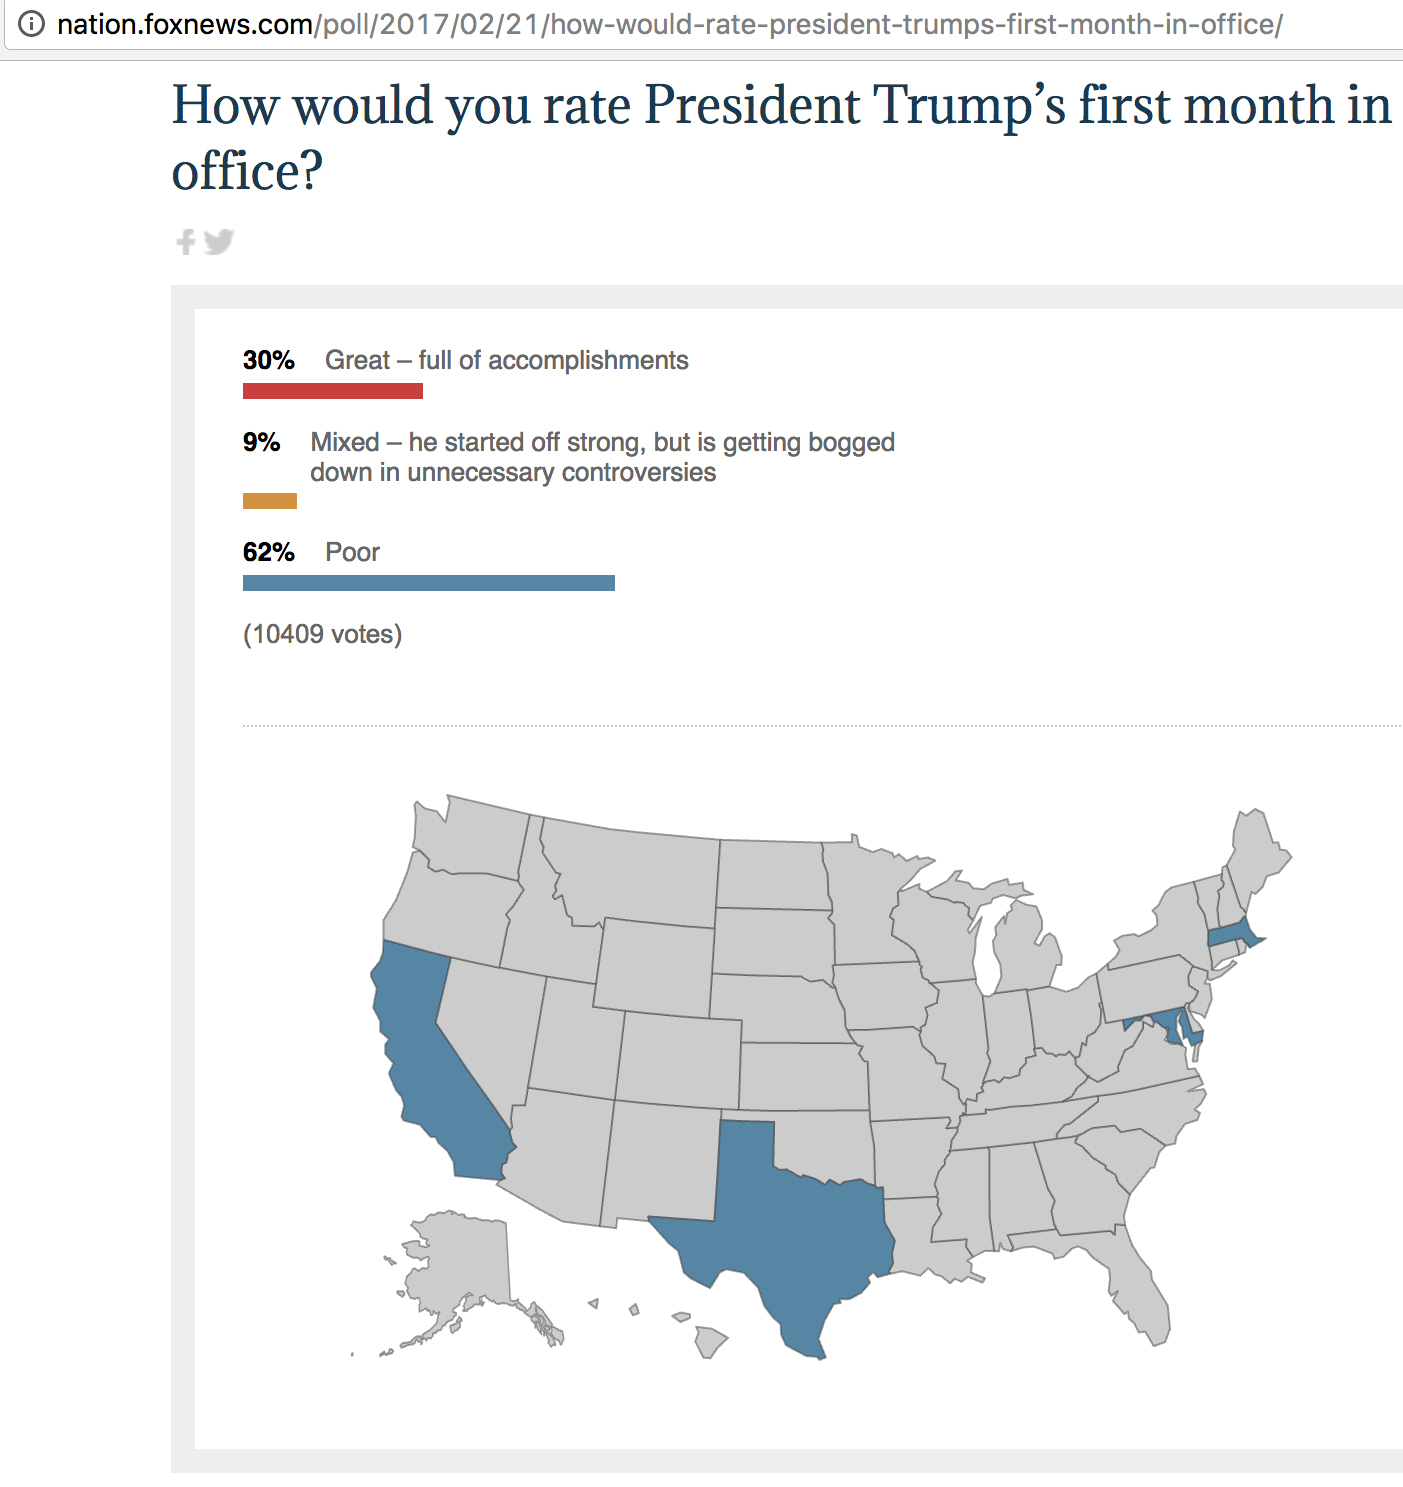
Task: Share poll via Facebook icon
Action: pyautogui.click(x=186, y=242)
